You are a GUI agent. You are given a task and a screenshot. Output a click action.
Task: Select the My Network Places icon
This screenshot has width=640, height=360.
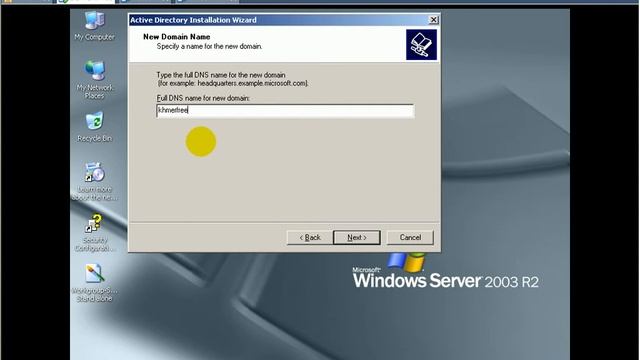94,79
